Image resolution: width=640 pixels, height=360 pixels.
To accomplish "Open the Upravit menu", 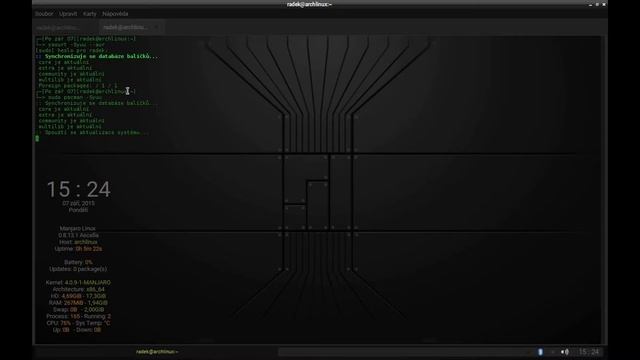I will click(68, 14).
